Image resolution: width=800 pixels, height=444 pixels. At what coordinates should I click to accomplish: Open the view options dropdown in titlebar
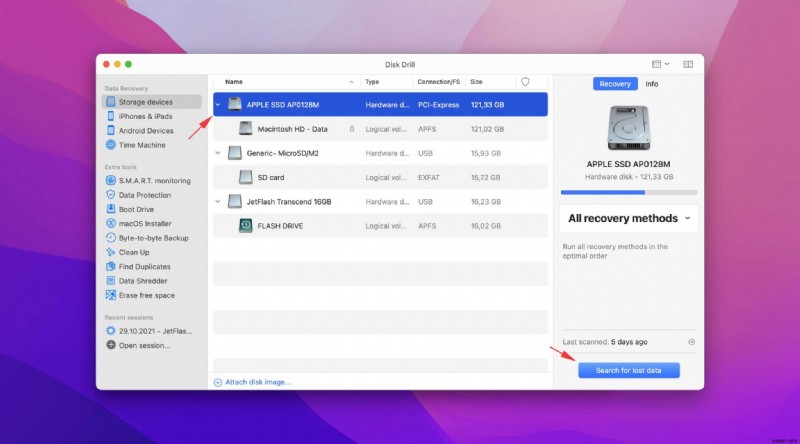point(660,64)
